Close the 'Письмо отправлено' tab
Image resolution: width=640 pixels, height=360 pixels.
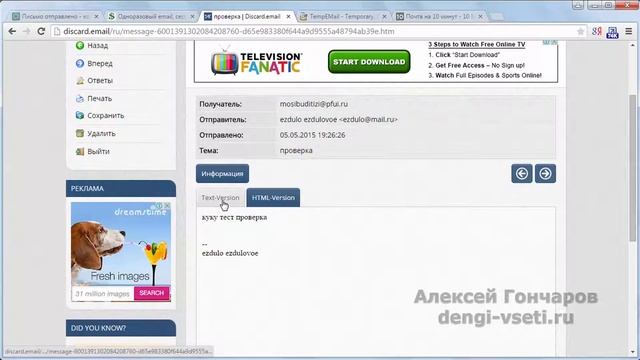pos(96,16)
